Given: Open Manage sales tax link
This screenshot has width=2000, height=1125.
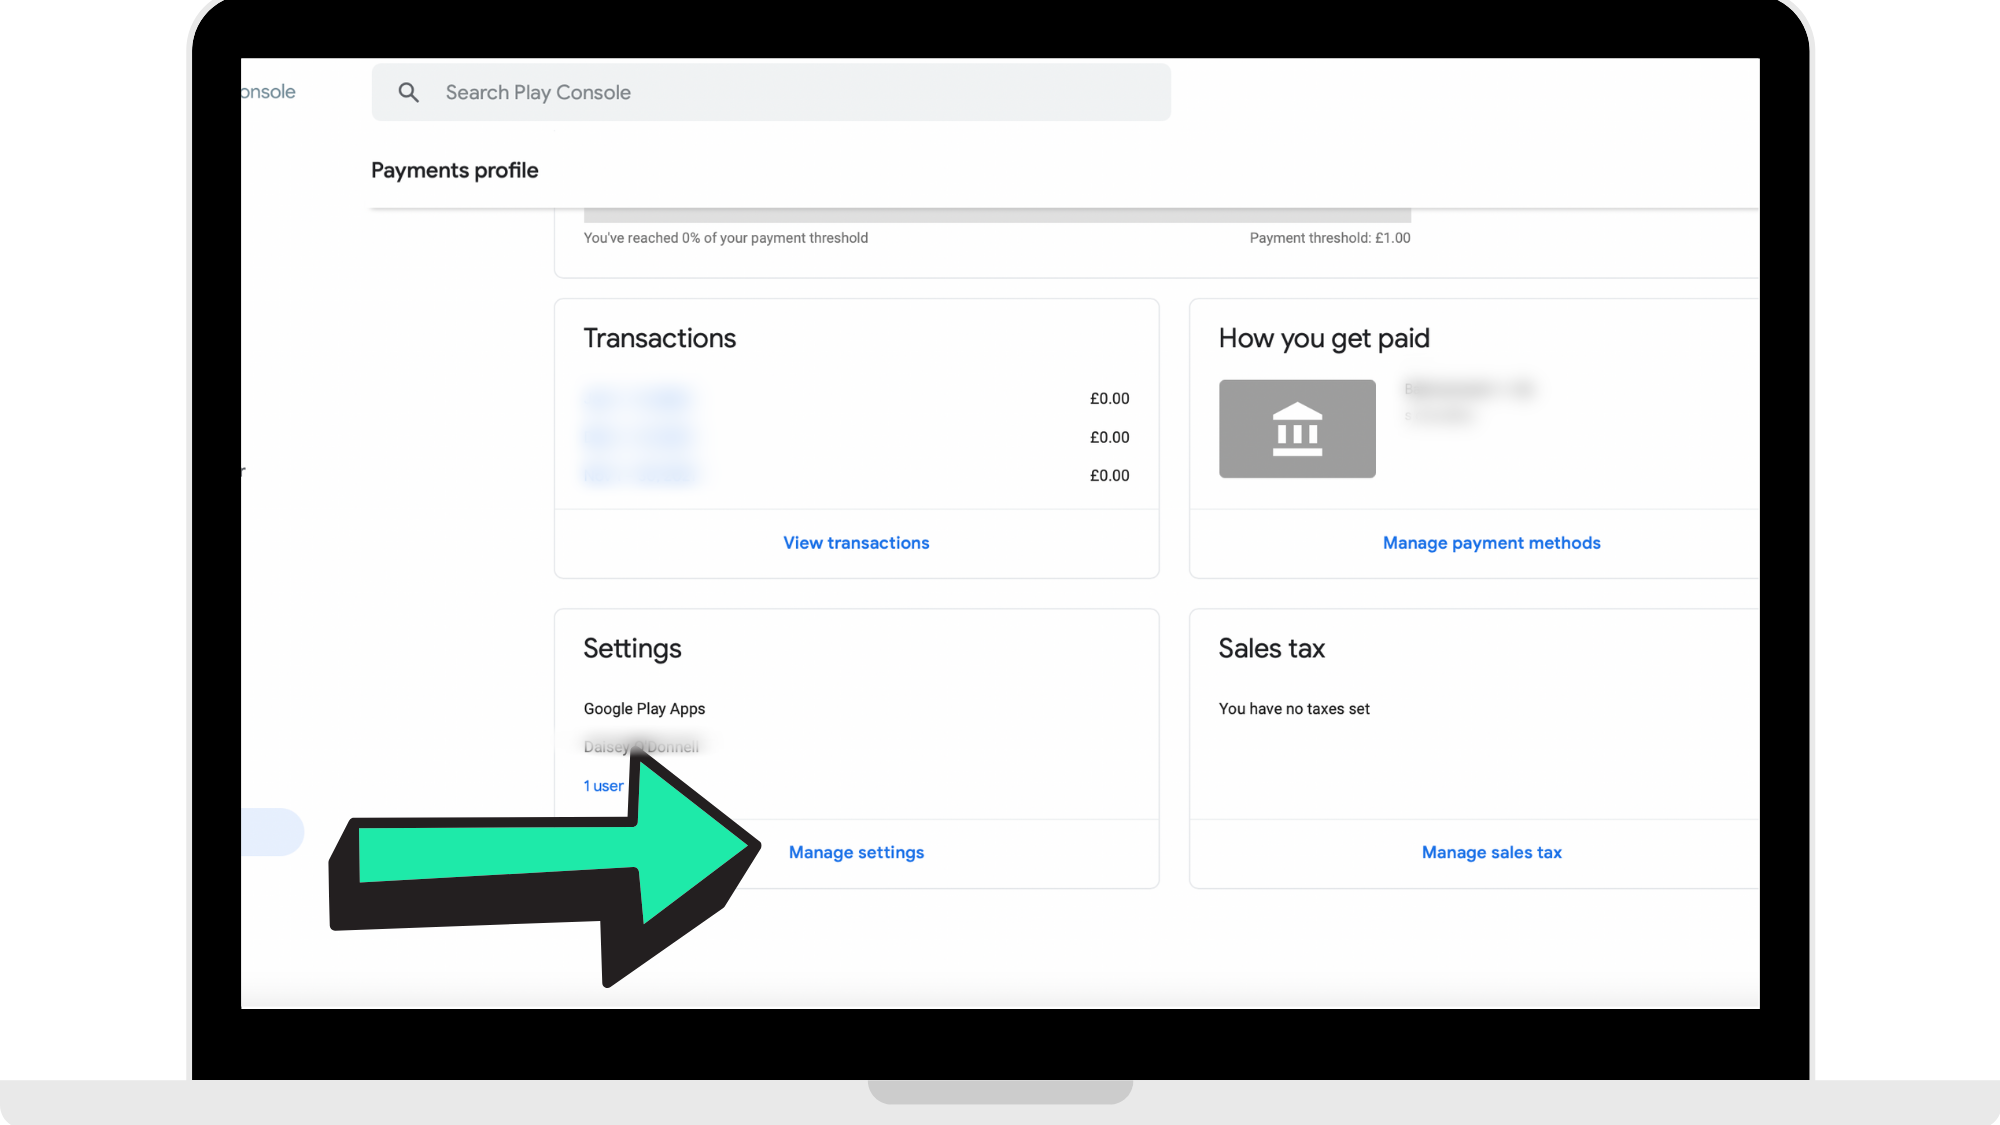Looking at the screenshot, I should [1491, 853].
